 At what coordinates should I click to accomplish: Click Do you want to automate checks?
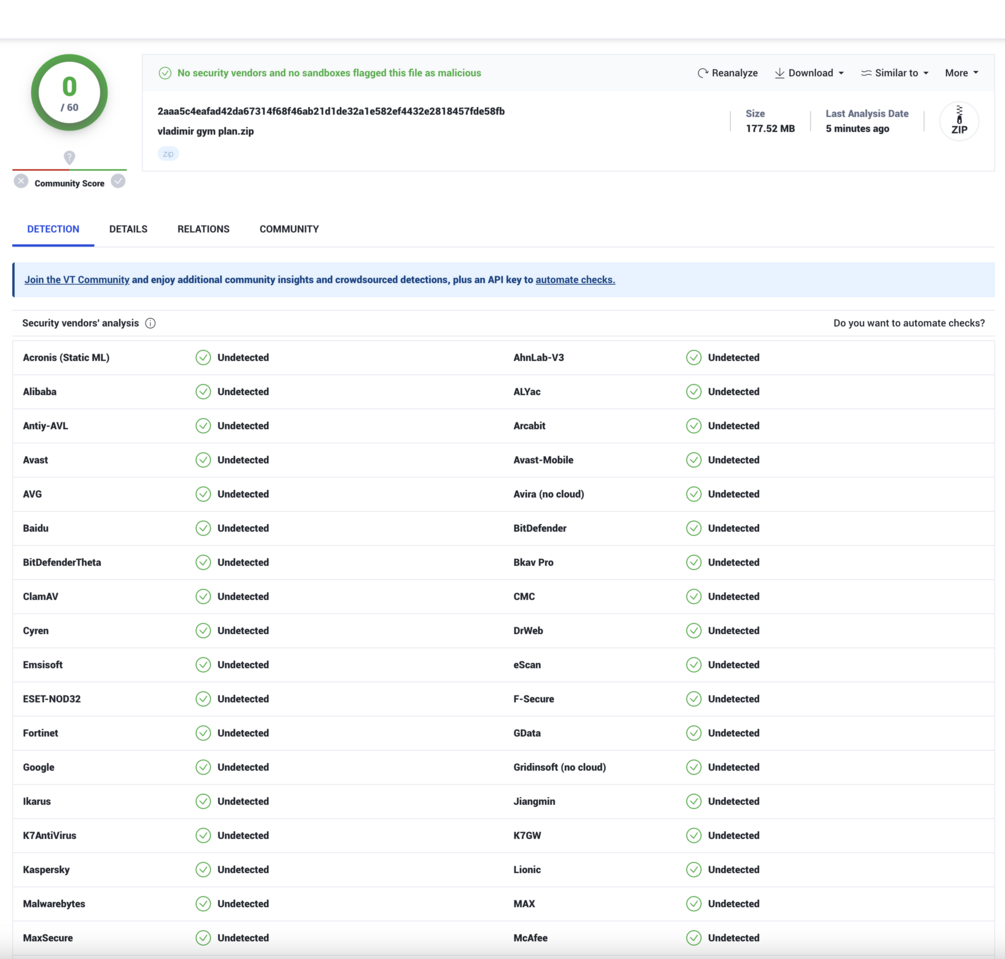909,323
